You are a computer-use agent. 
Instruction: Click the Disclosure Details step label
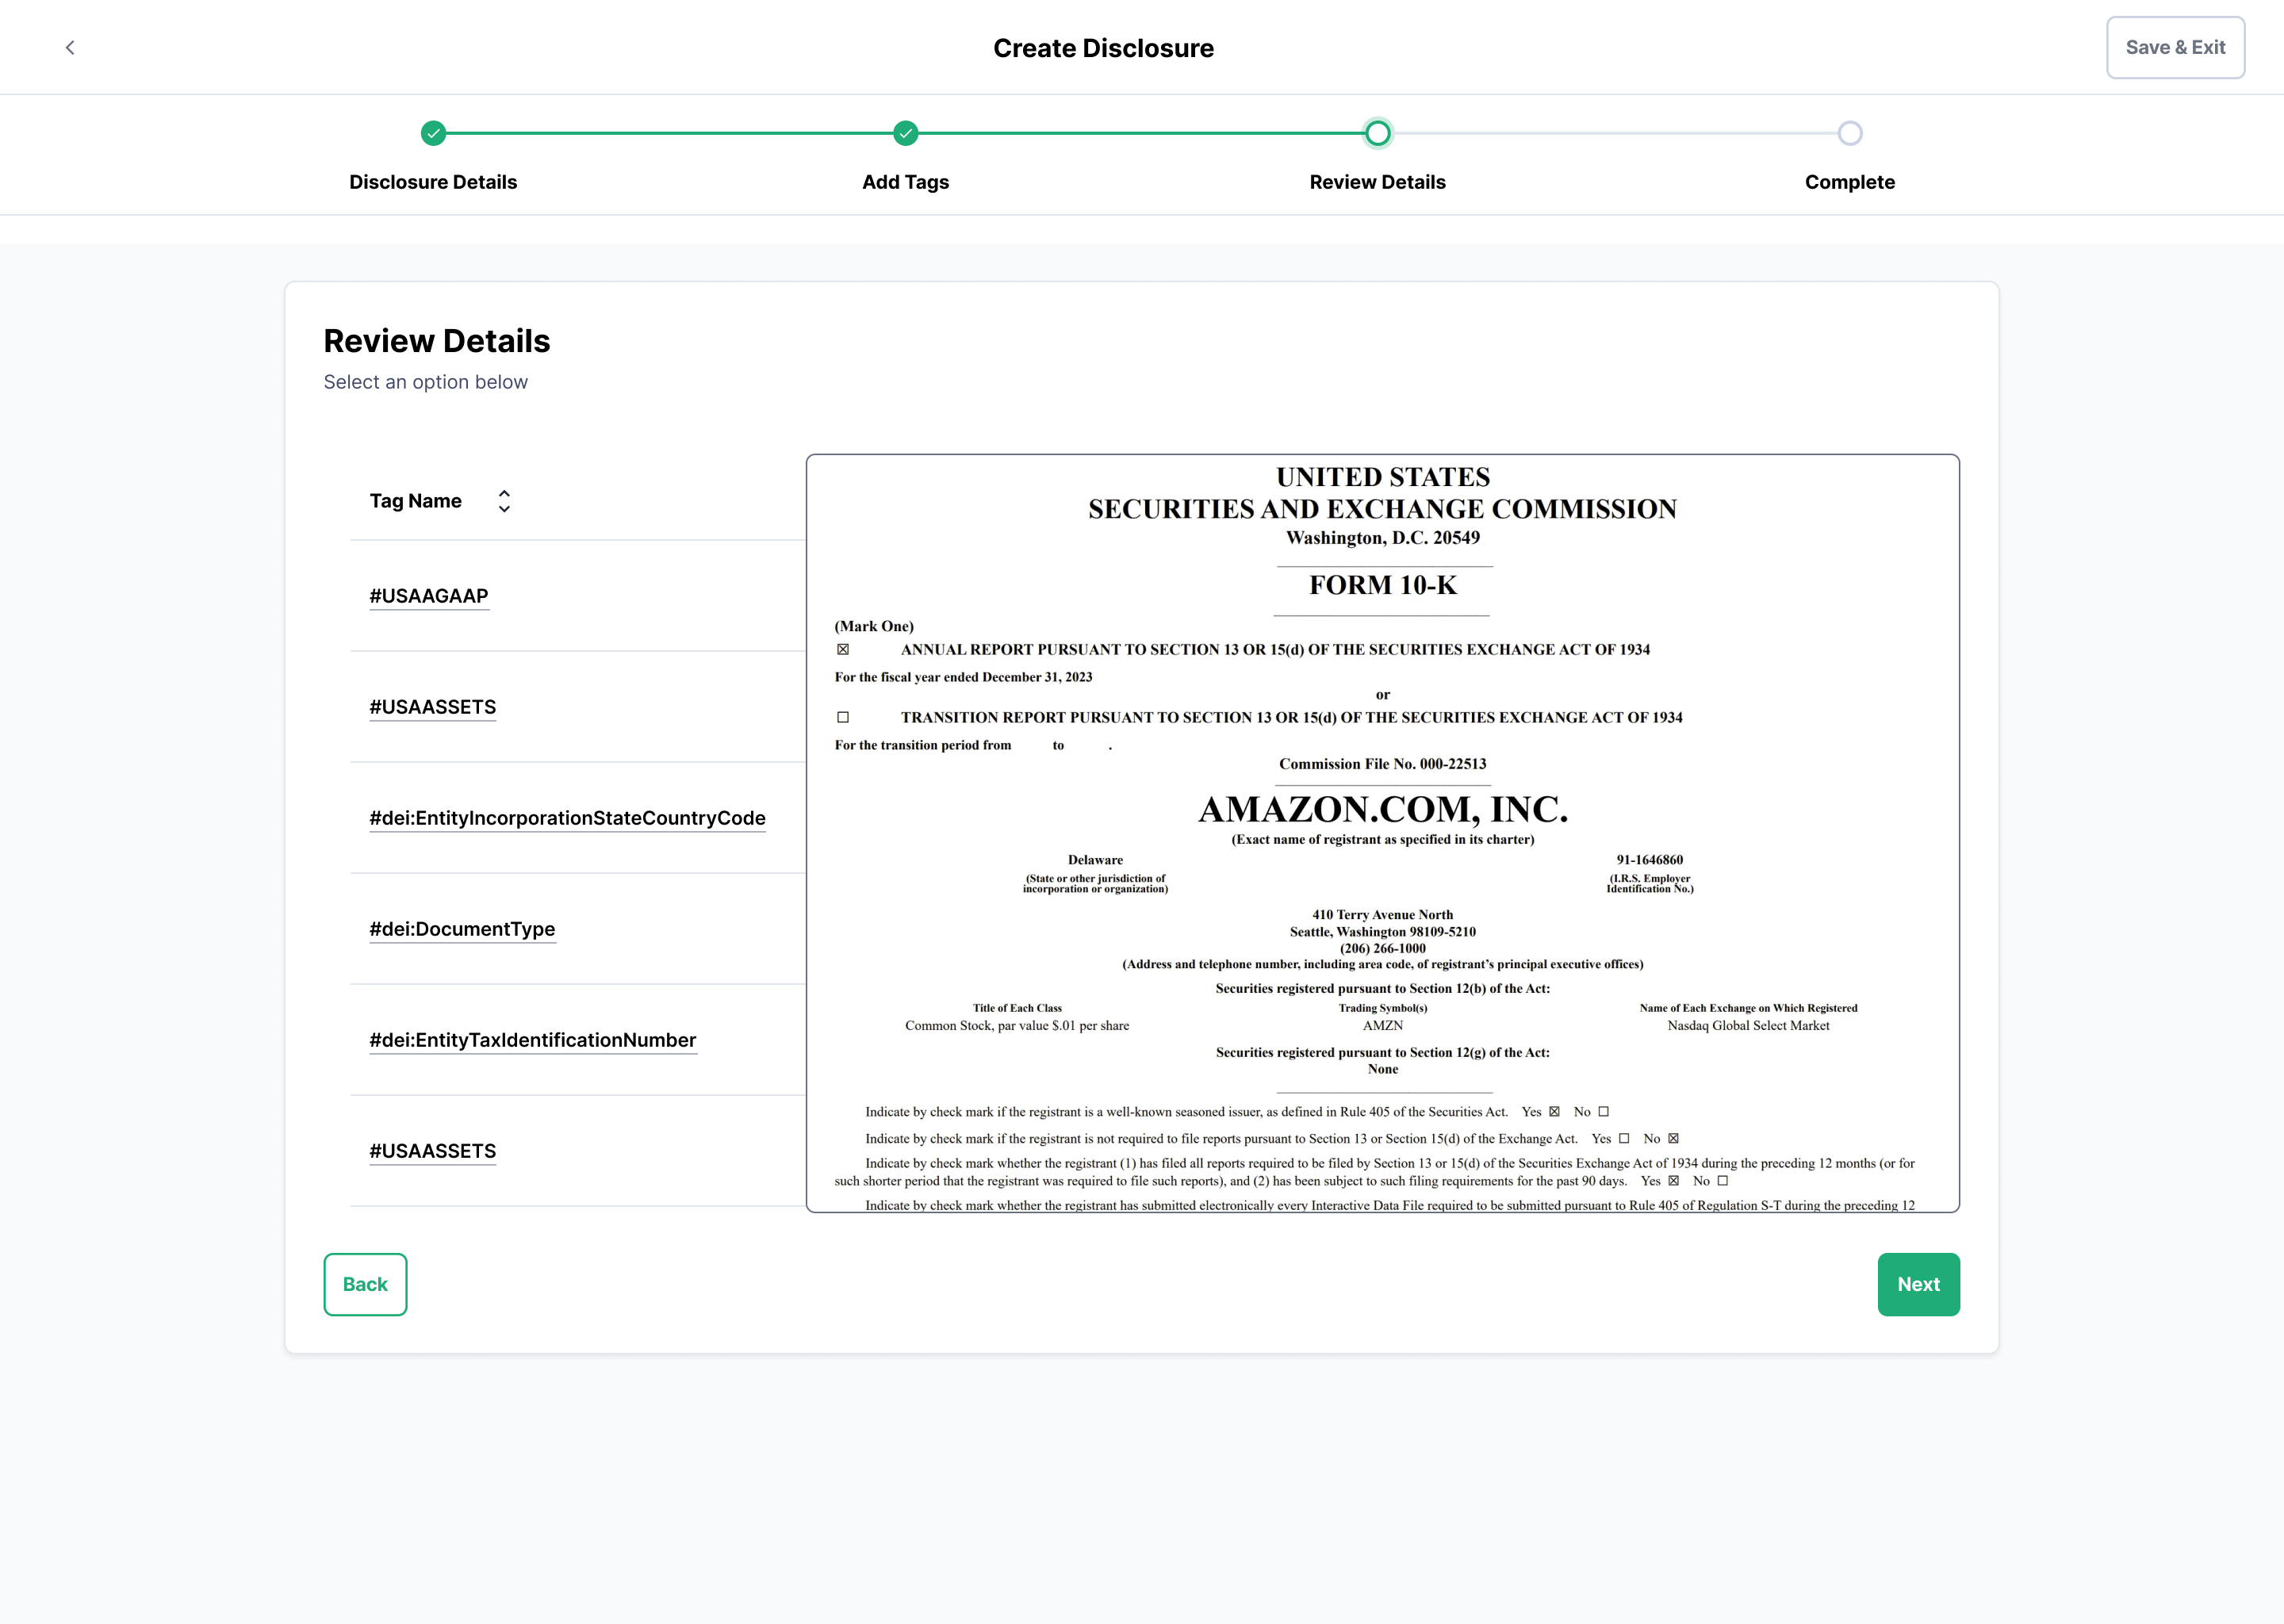tap(433, 182)
